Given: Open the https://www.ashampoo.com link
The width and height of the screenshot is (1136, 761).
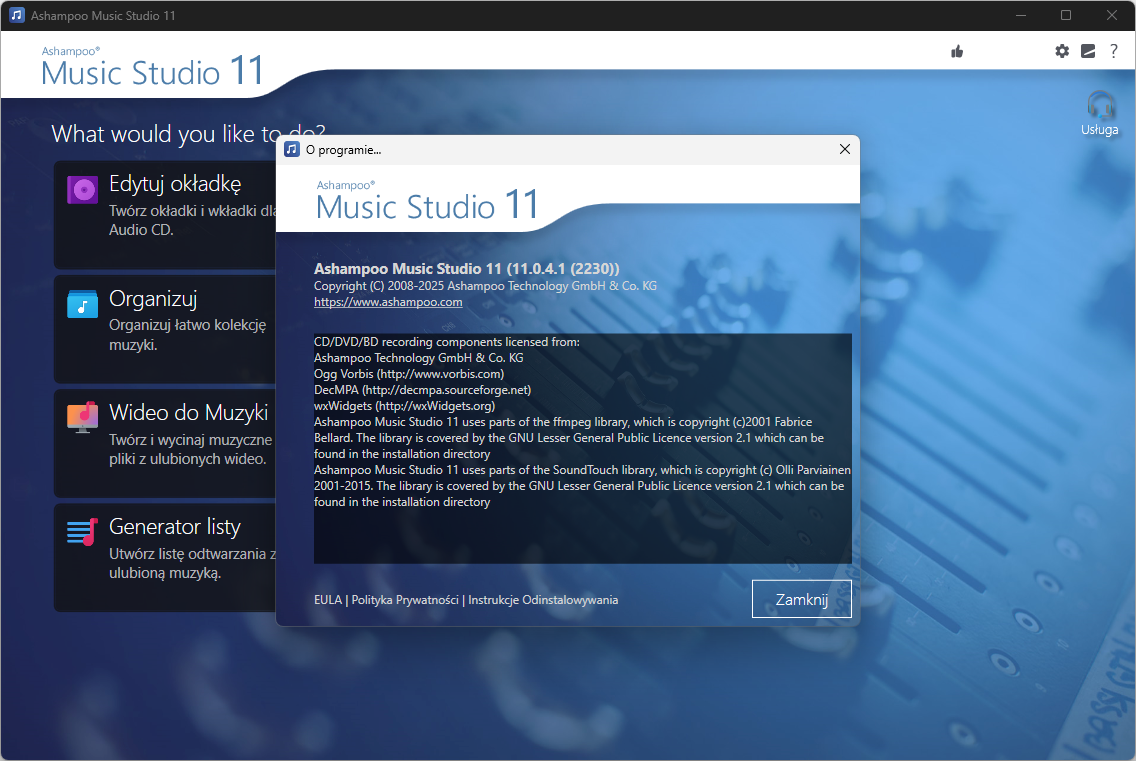Looking at the screenshot, I should [x=388, y=302].
